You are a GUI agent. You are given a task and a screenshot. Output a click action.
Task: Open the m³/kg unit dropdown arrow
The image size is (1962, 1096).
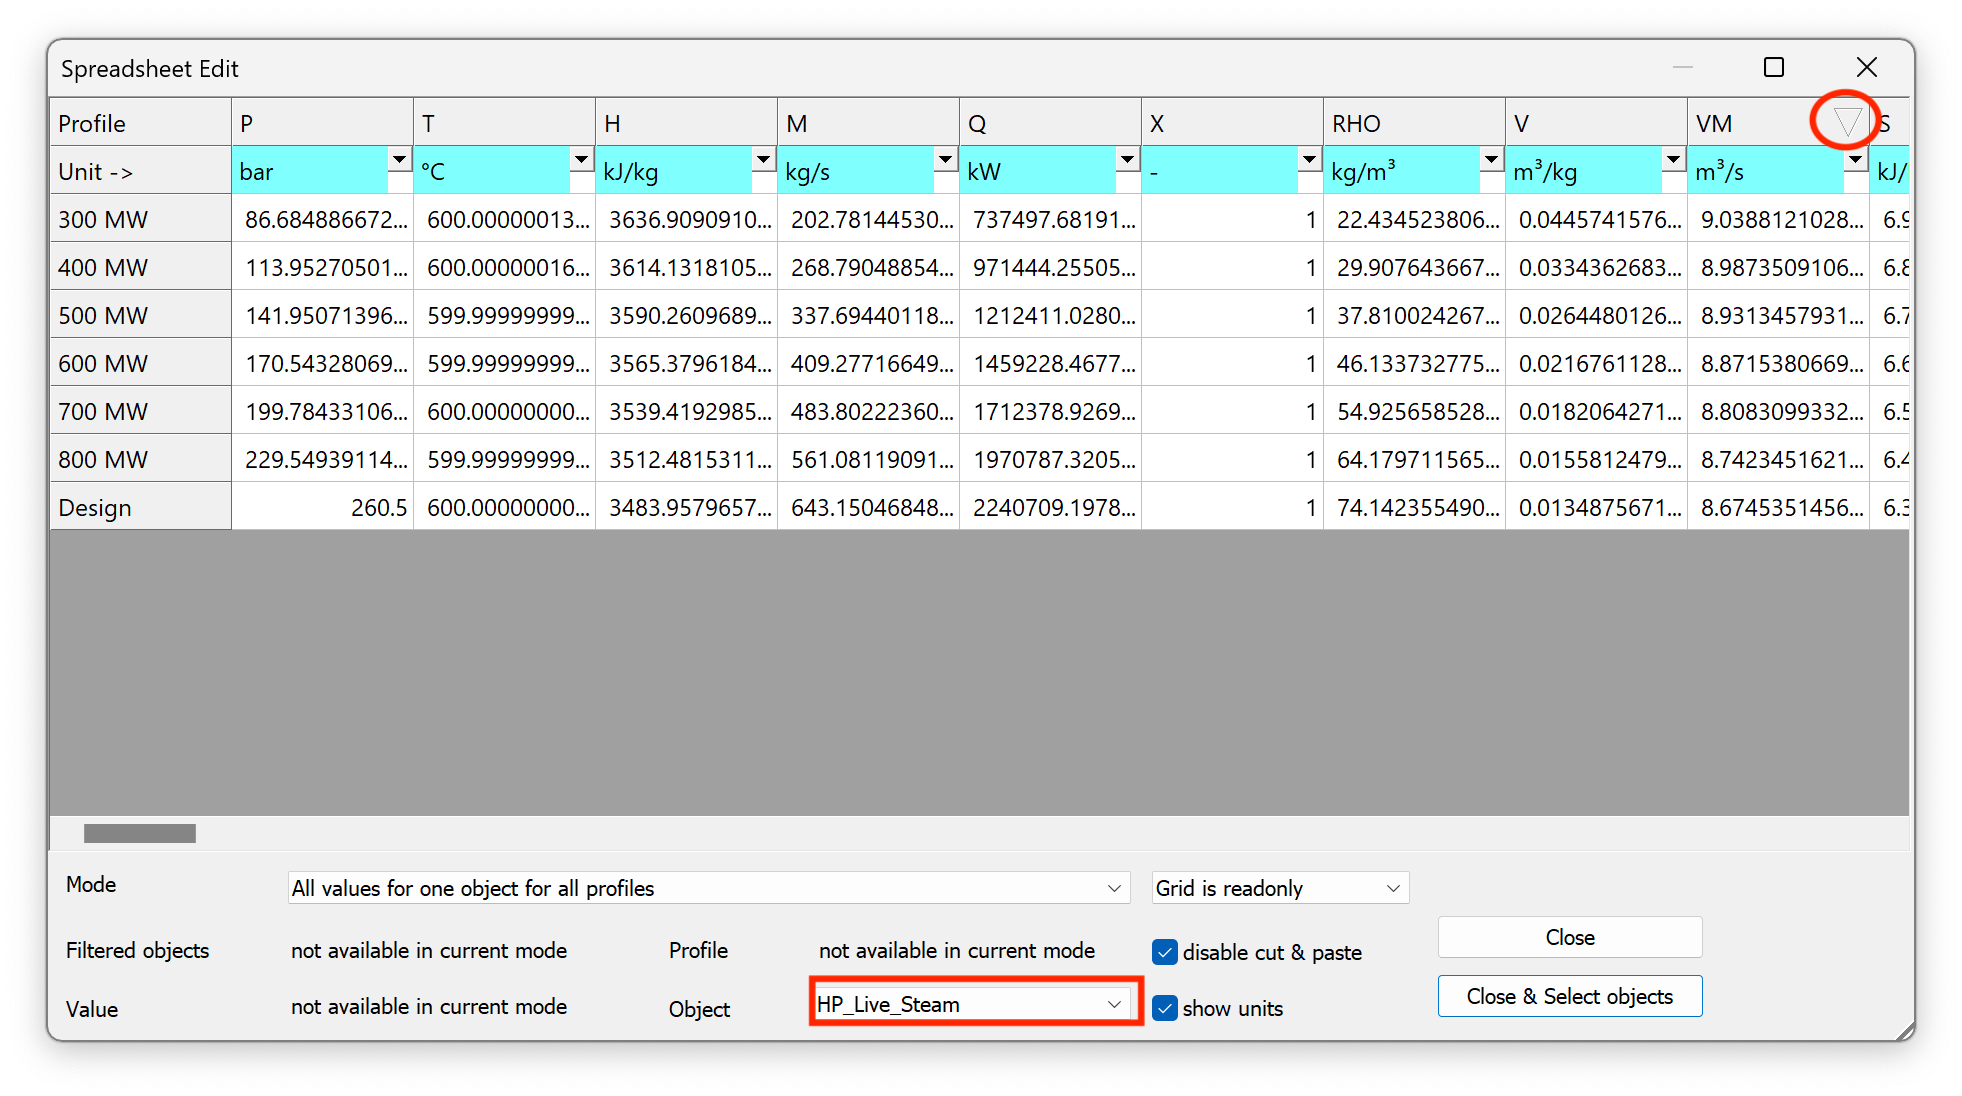point(1673,160)
